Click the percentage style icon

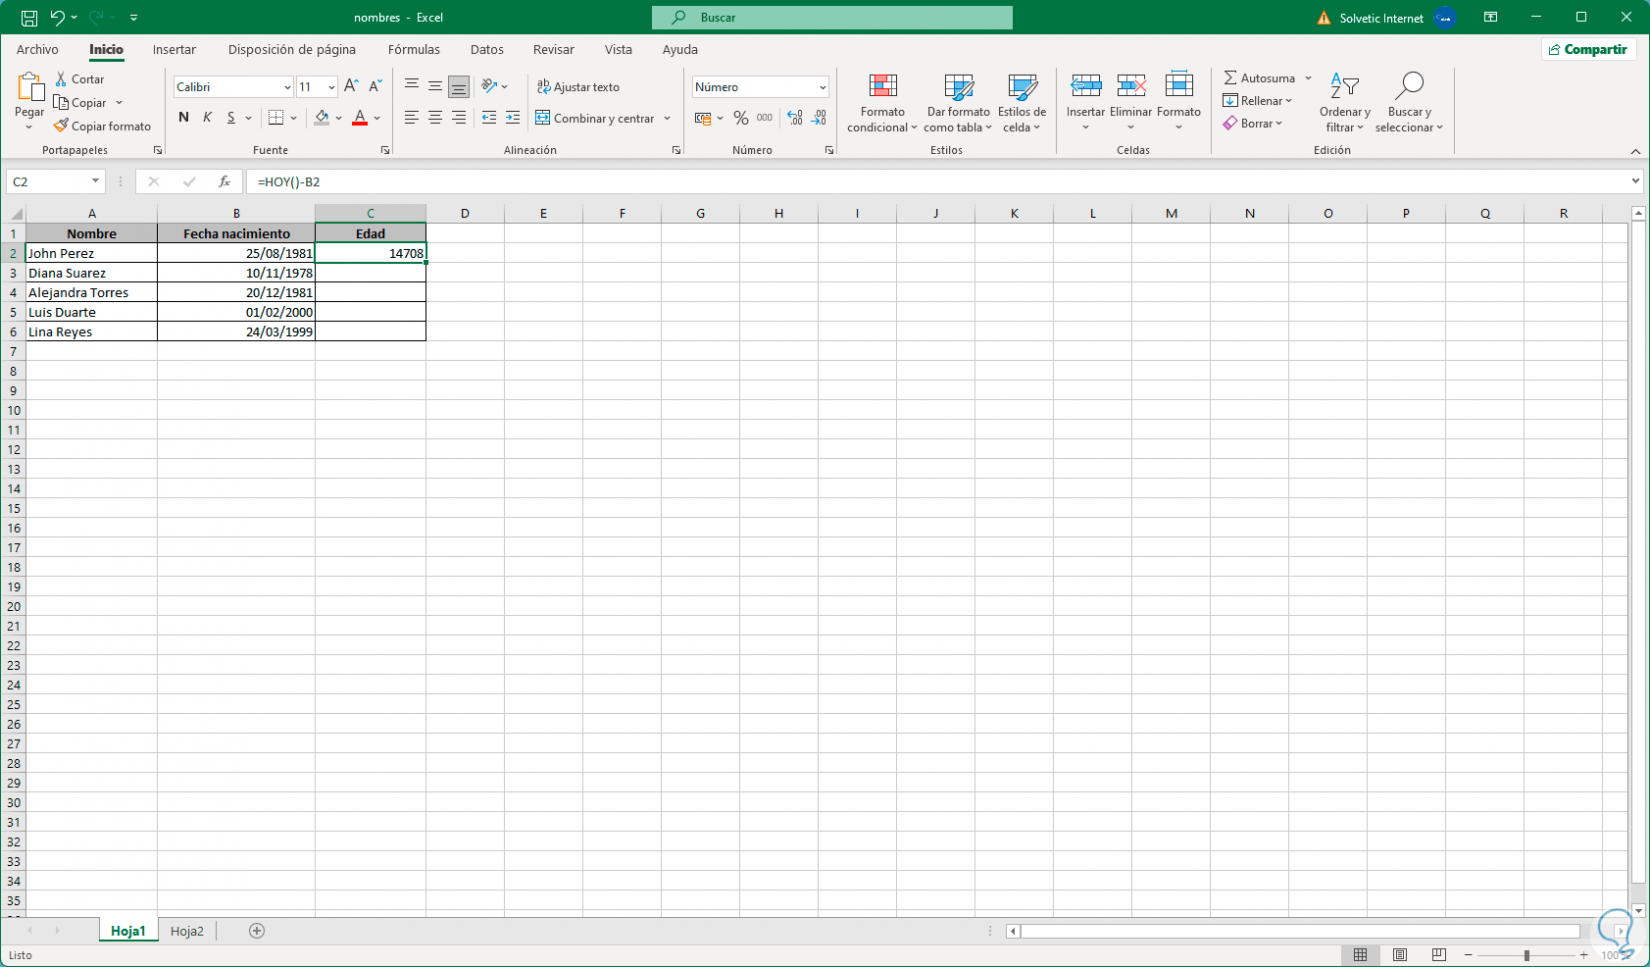coord(740,117)
